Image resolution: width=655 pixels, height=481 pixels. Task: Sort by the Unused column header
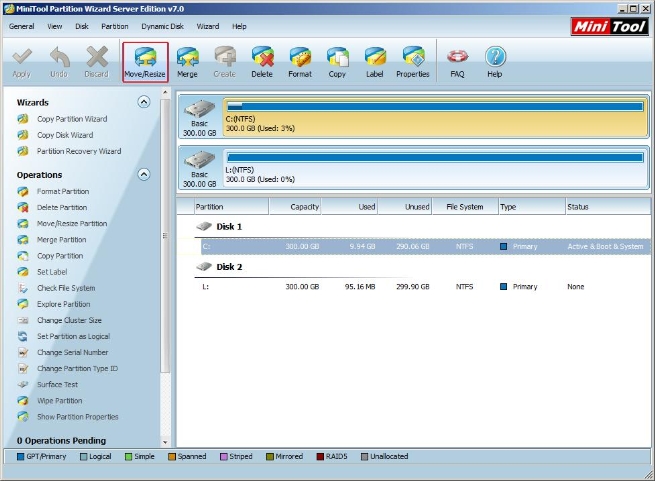coord(405,207)
